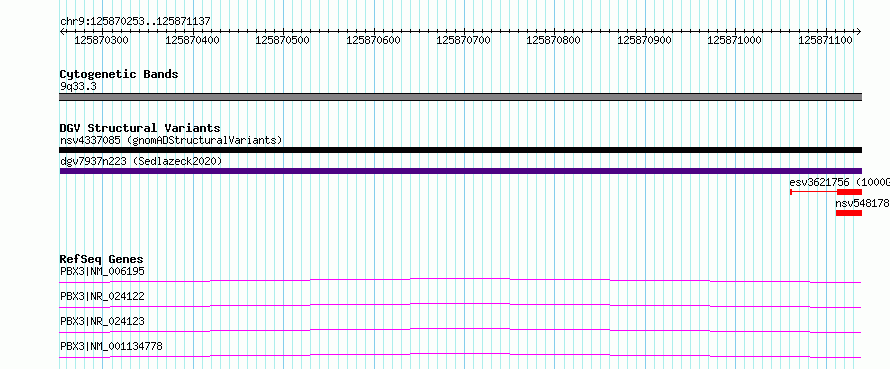This screenshot has width=890, height=369.
Task: Click the right arrow end of ruler
Action: 859,32
